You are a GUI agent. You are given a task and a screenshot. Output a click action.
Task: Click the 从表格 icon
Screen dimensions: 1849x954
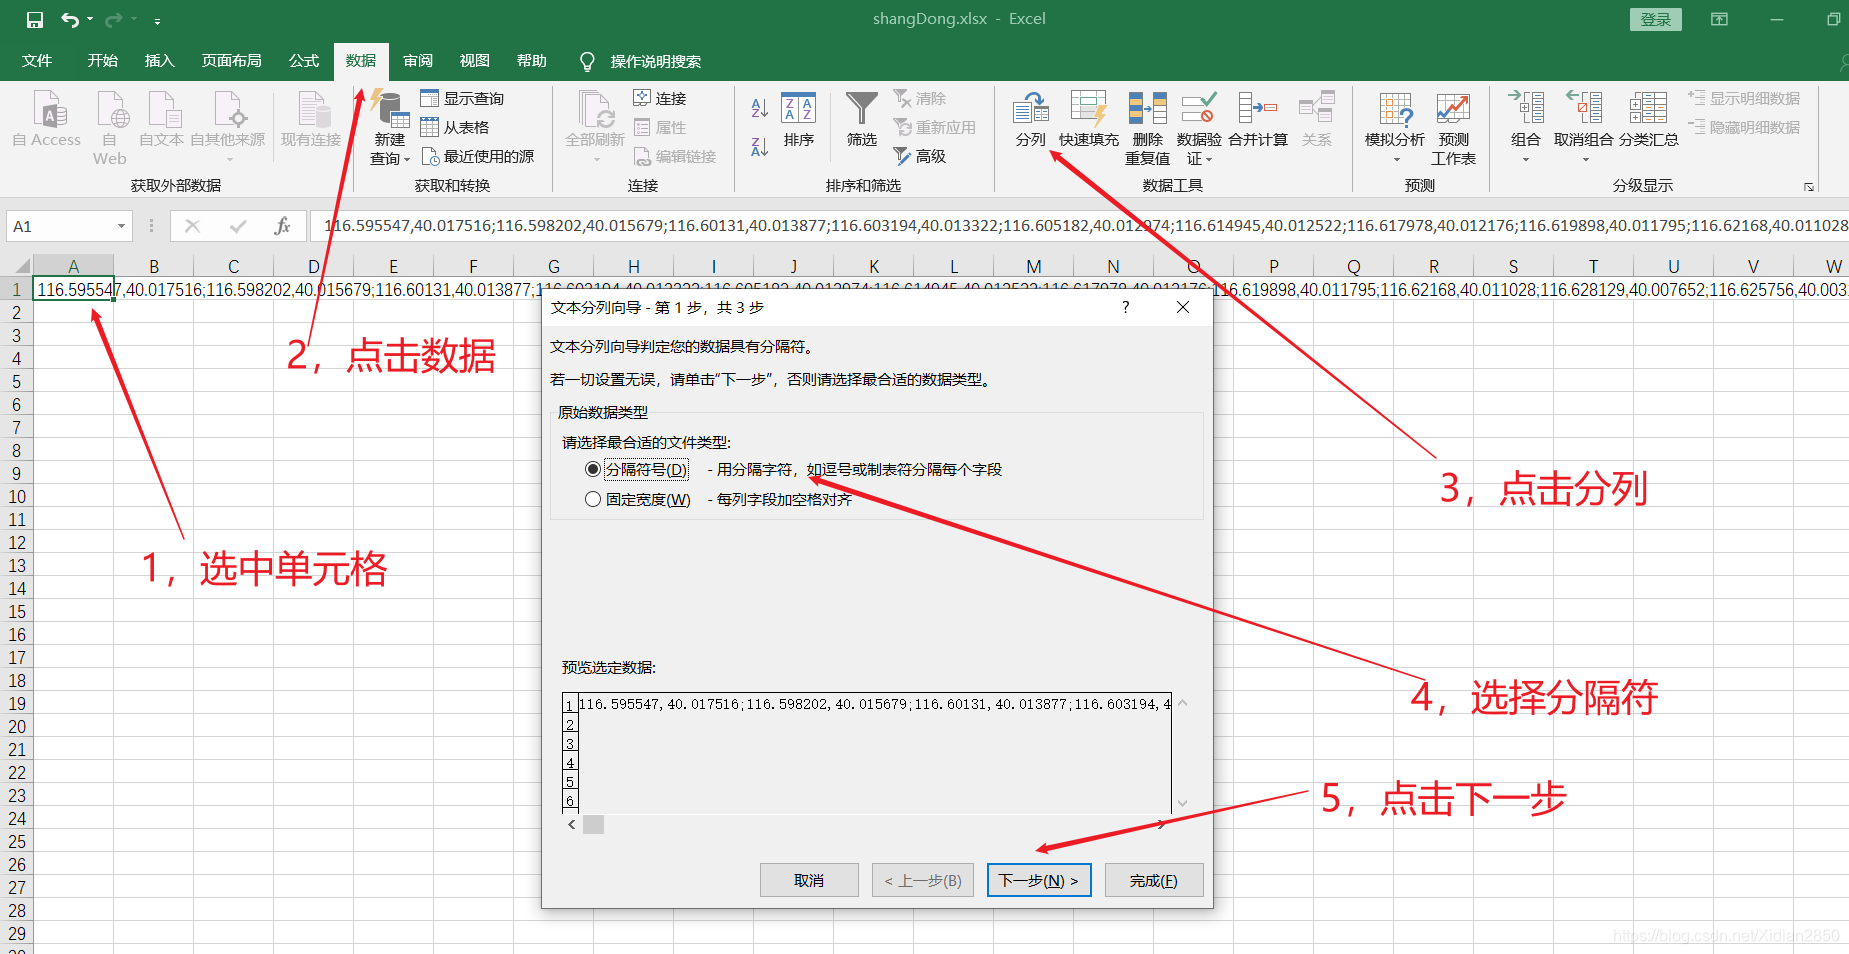[429, 127]
